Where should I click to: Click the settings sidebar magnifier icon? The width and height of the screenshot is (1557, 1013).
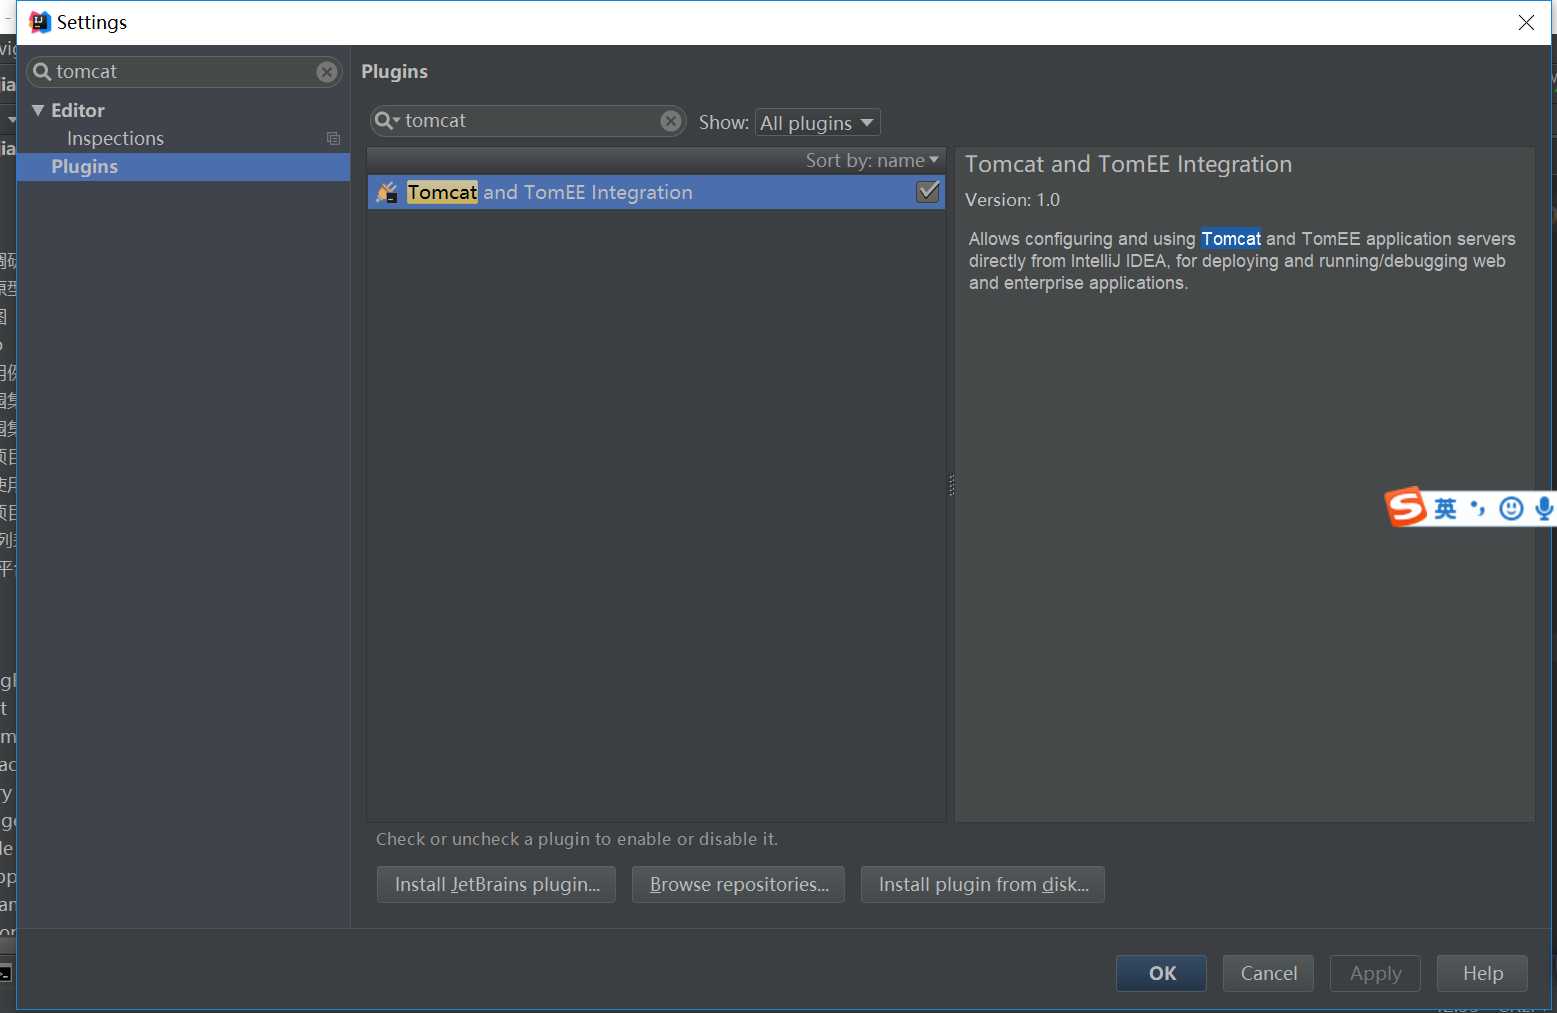tap(42, 72)
